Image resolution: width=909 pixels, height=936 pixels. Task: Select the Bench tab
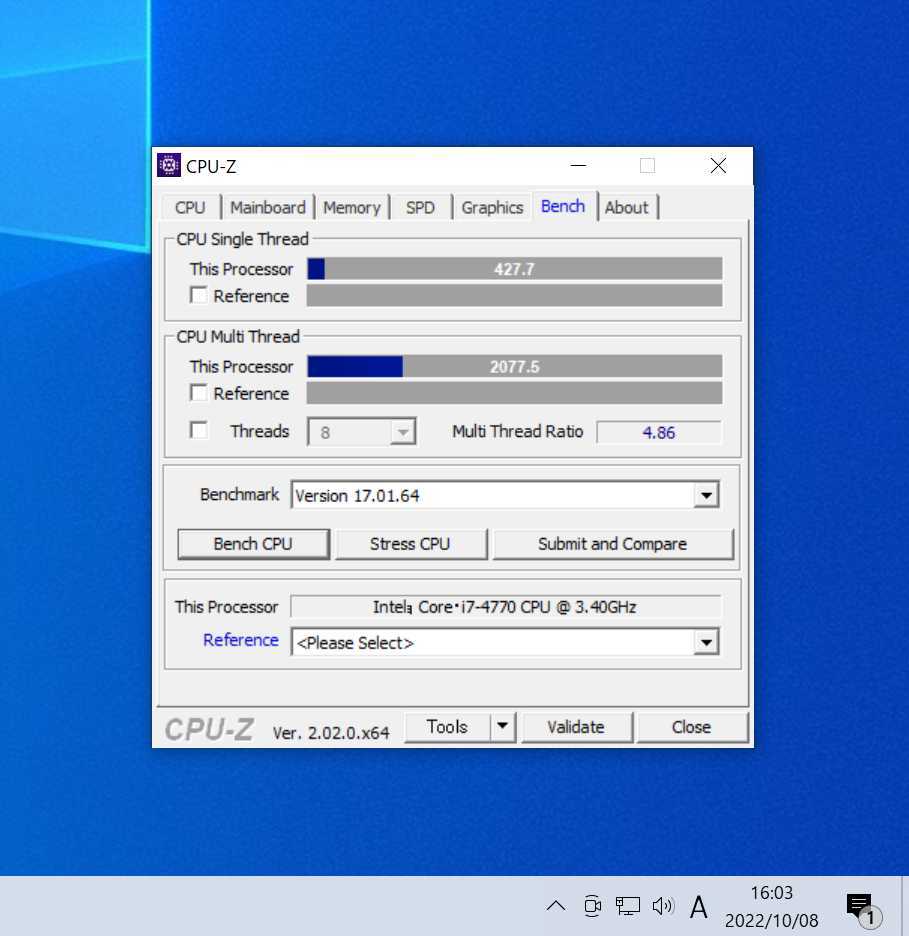coord(563,206)
